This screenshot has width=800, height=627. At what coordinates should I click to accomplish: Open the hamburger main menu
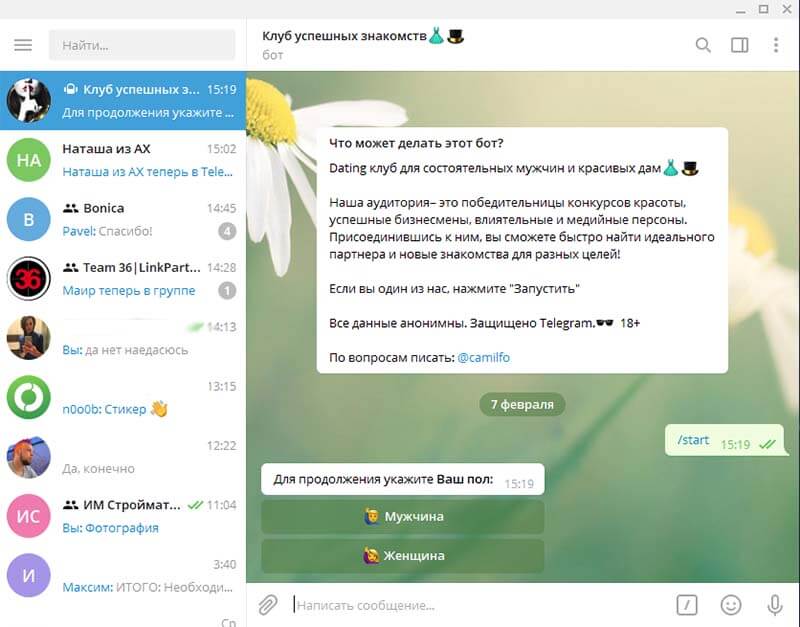click(23, 45)
